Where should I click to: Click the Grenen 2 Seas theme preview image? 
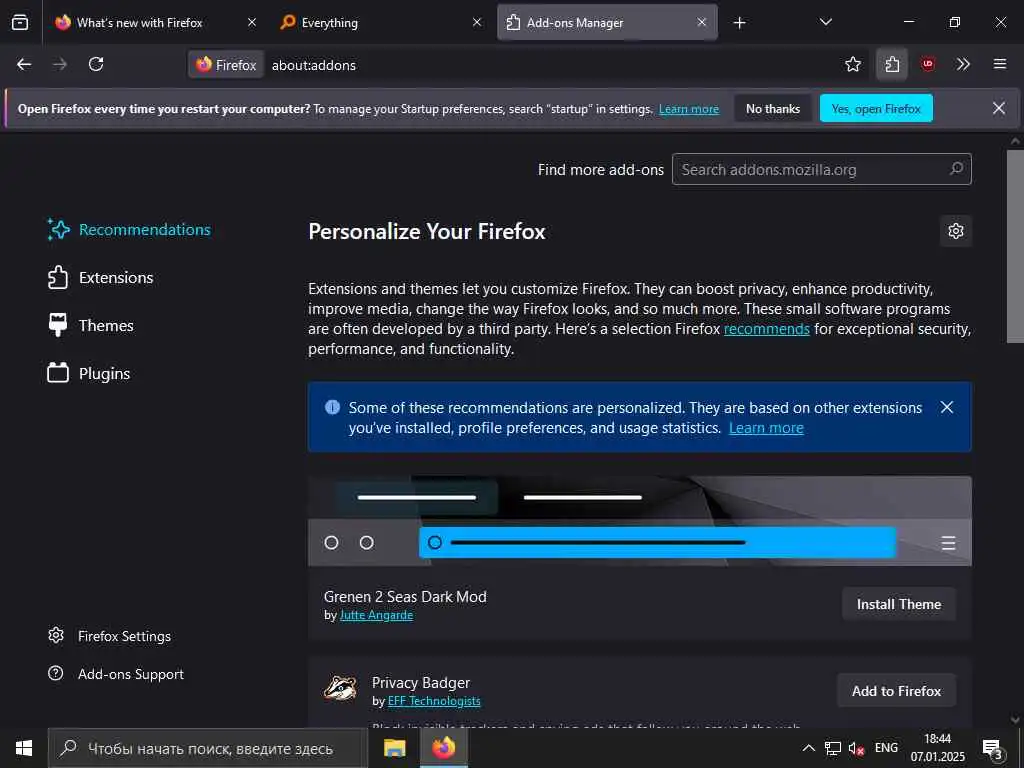tap(639, 521)
